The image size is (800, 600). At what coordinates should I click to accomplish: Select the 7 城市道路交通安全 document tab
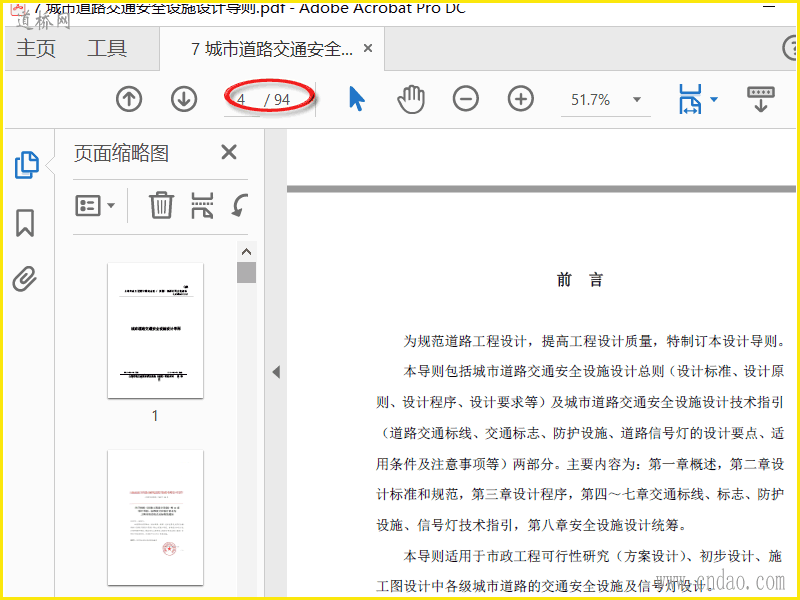coord(271,49)
